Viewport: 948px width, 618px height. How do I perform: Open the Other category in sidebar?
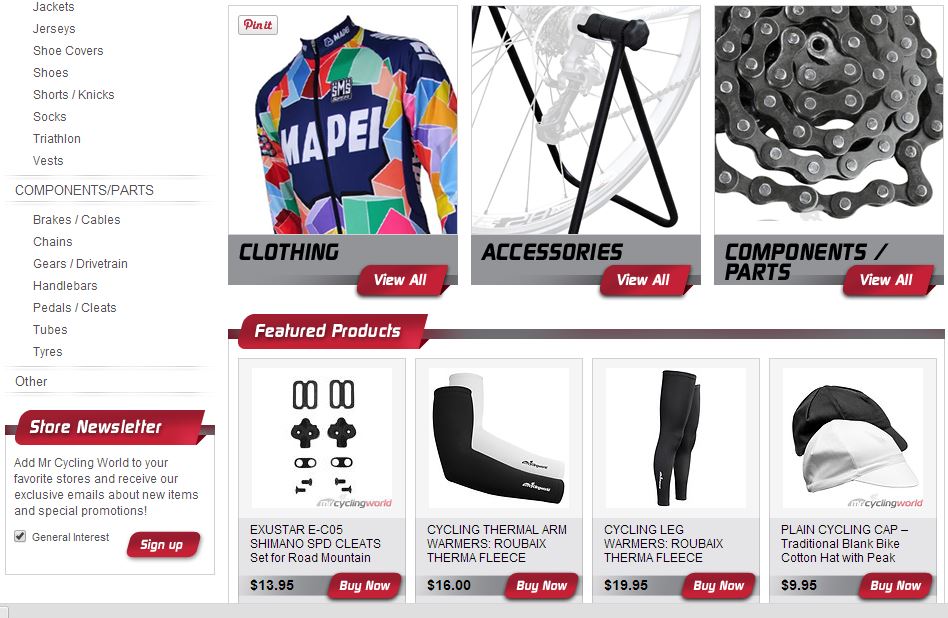tap(31, 382)
